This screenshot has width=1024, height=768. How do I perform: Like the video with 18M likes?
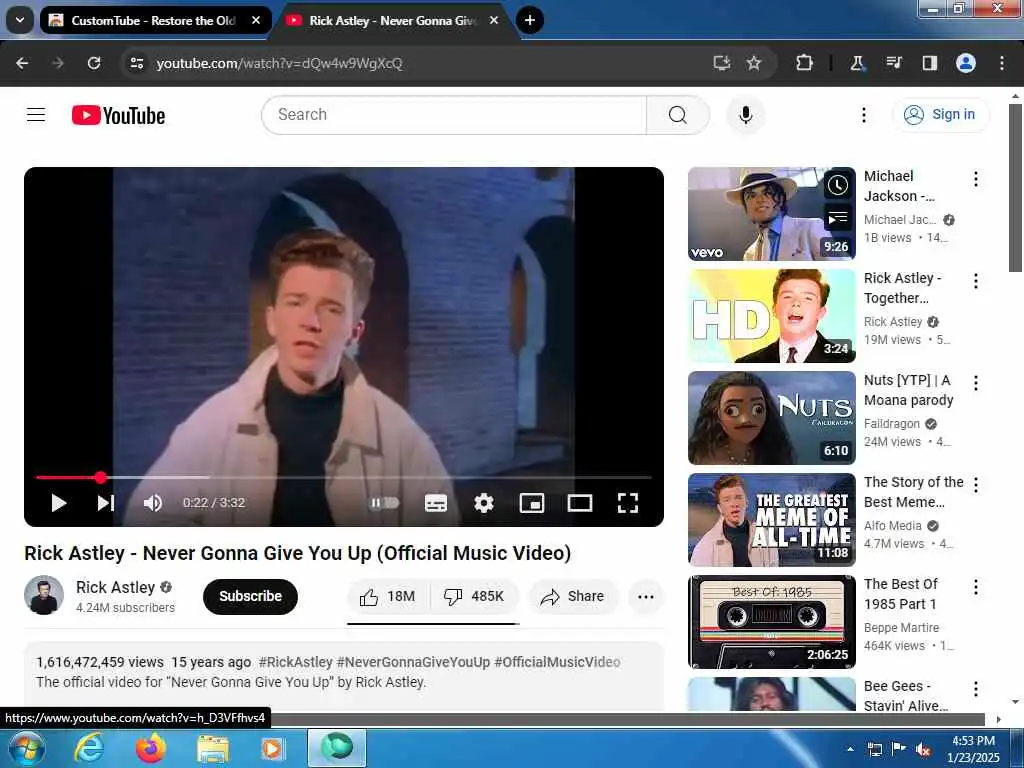[x=388, y=596]
